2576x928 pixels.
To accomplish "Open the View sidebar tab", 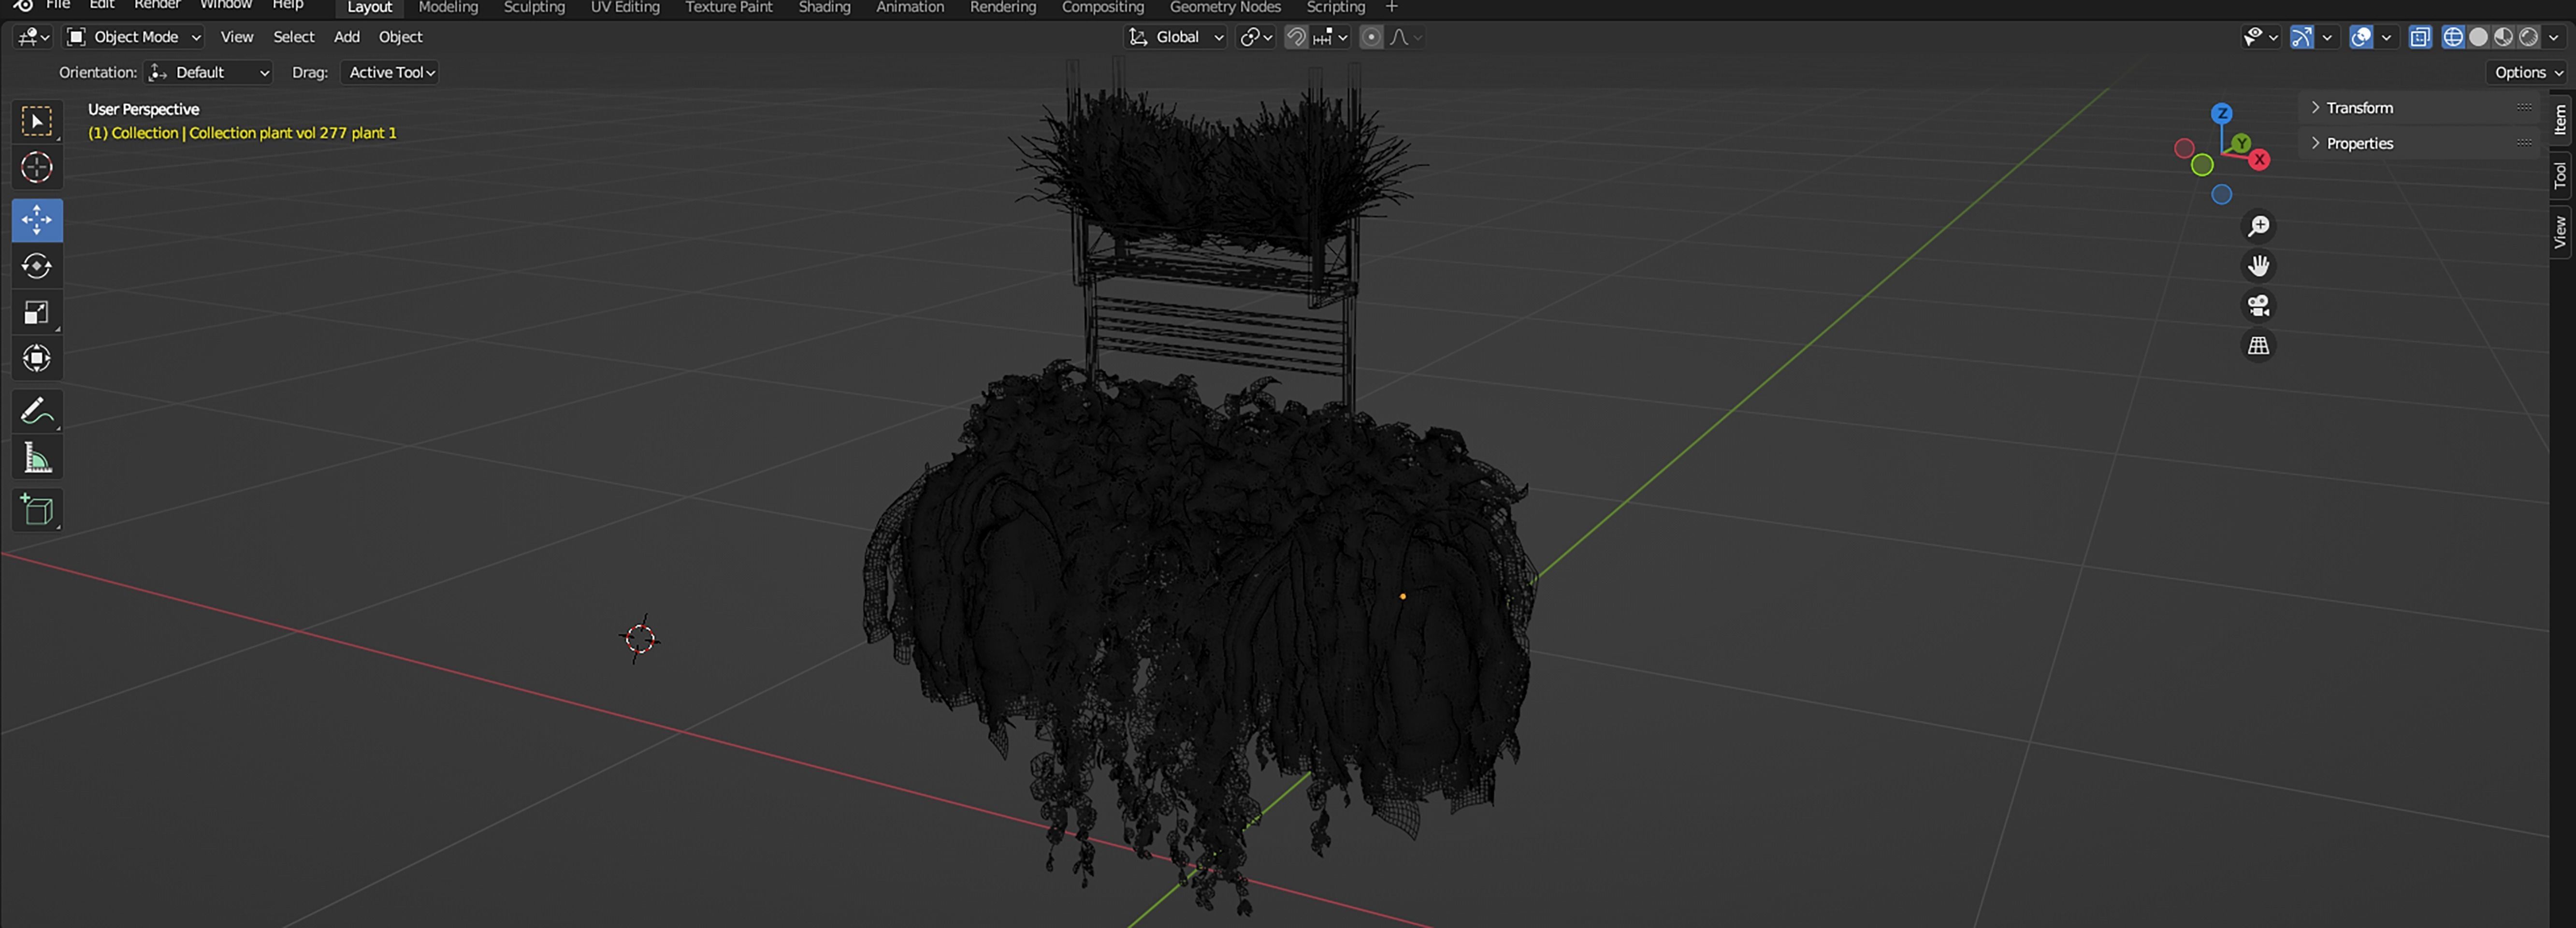I will (2560, 232).
